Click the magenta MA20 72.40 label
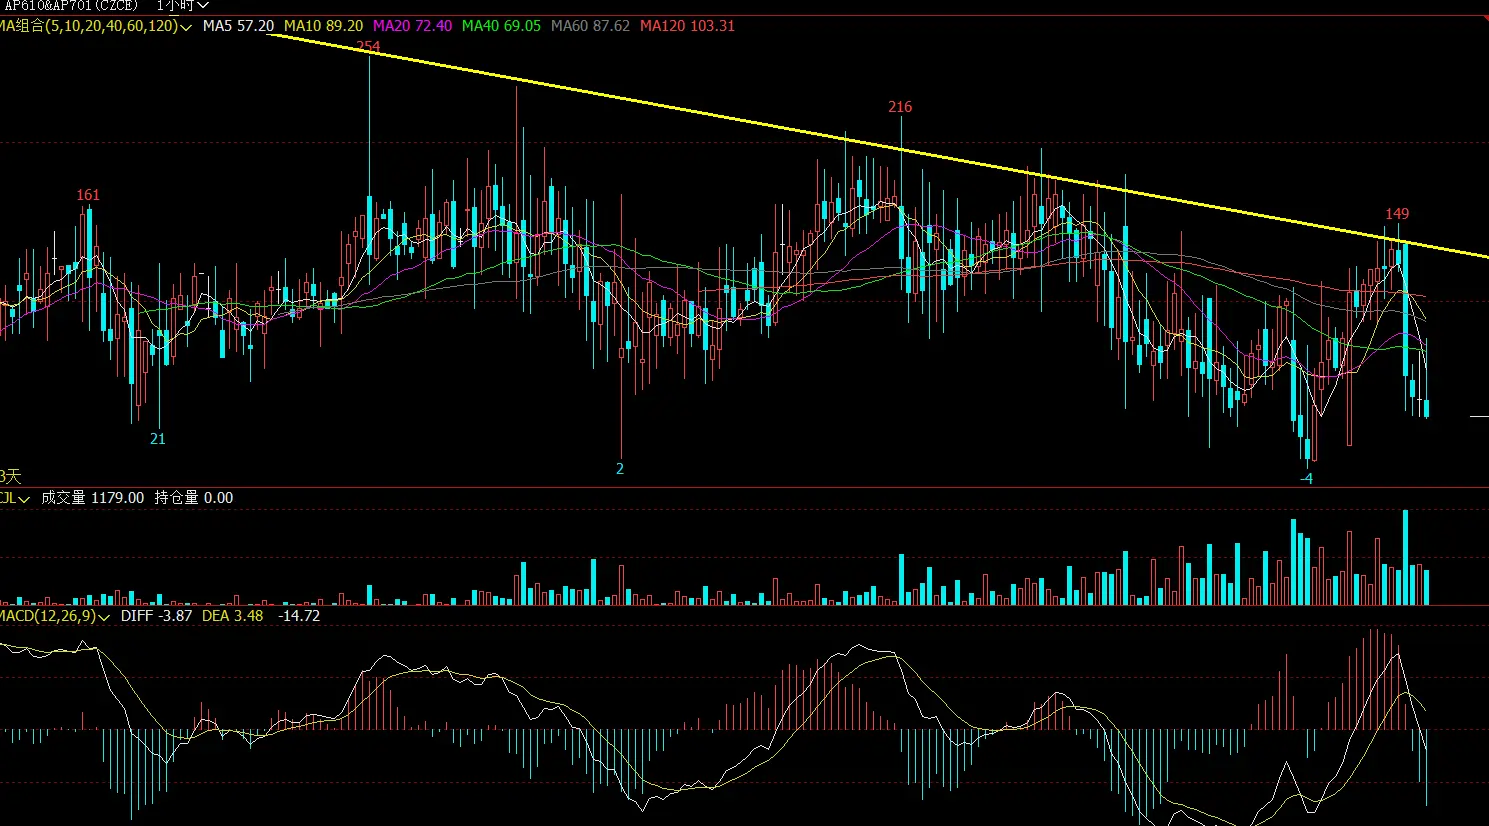Image resolution: width=1489 pixels, height=826 pixels. point(412,26)
